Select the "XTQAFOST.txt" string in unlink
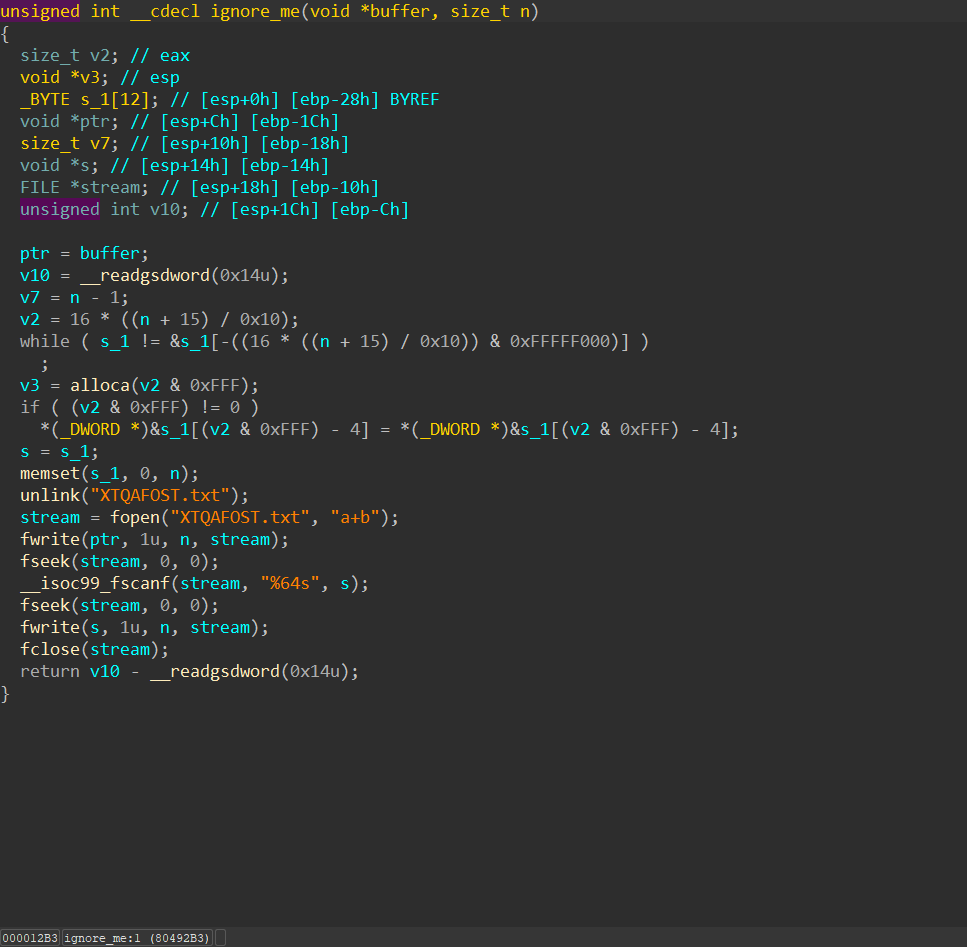967x947 pixels. tap(160, 496)
